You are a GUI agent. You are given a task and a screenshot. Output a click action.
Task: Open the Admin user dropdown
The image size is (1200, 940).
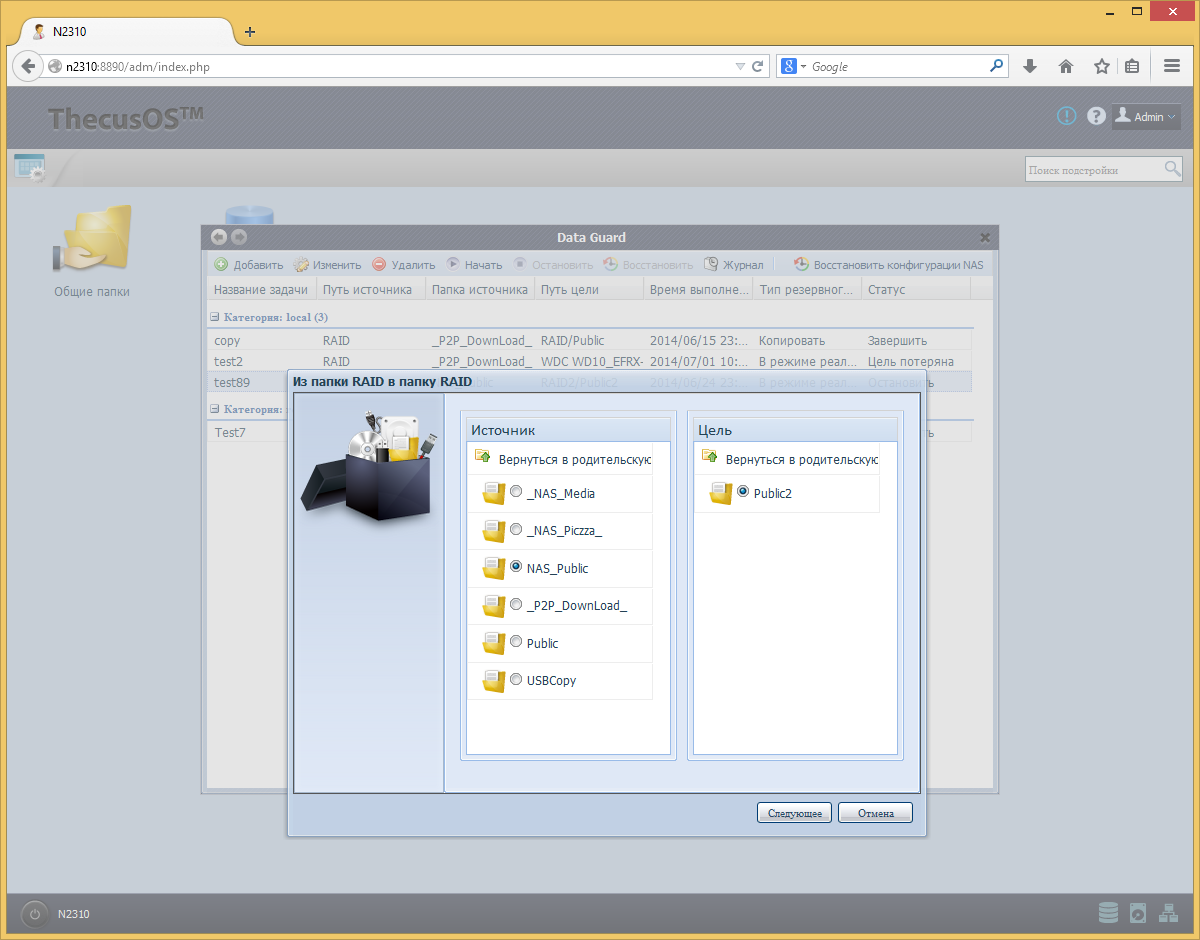[x=1147, y=116]
